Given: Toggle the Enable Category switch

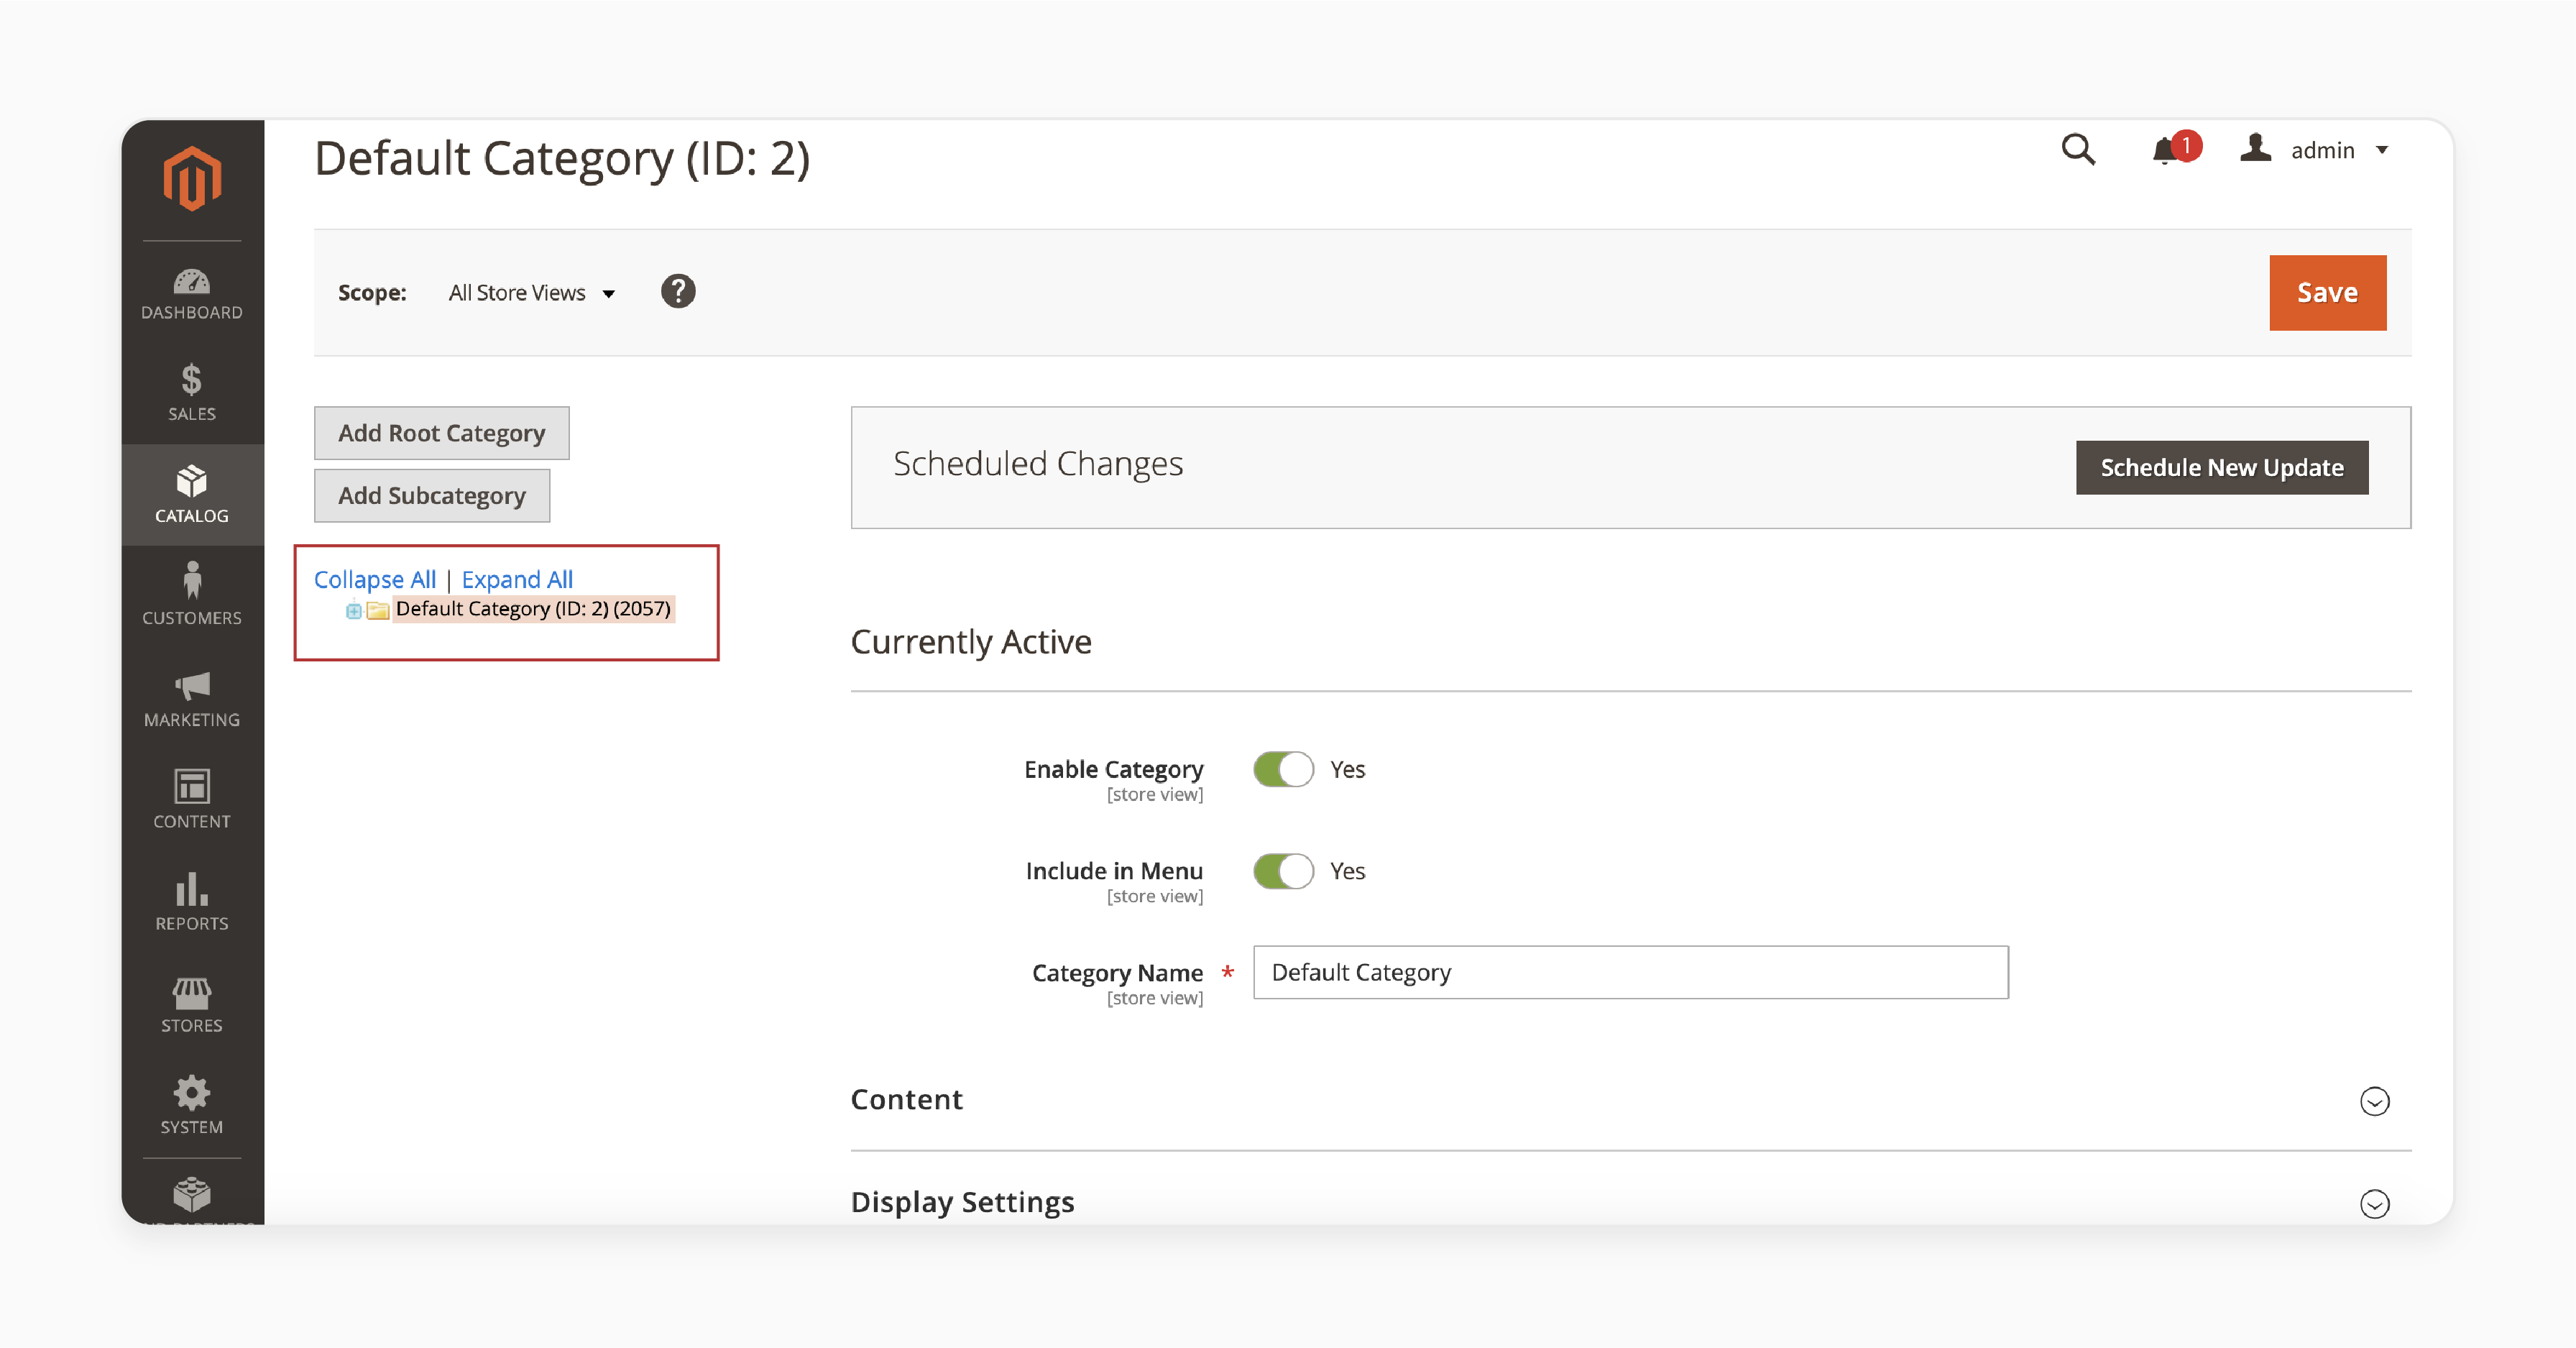Looking at the screenshot, I should (x=1283, y=769).
